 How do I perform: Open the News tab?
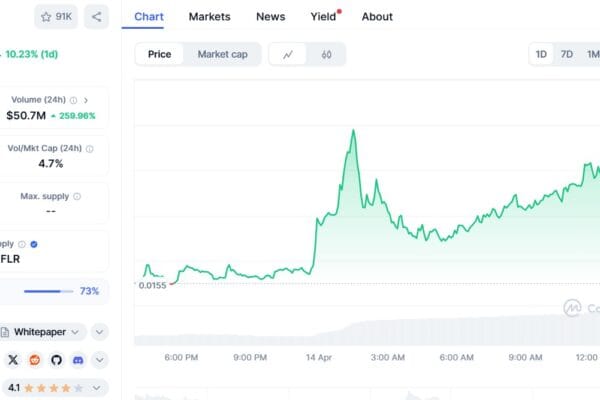coord(271,17)
